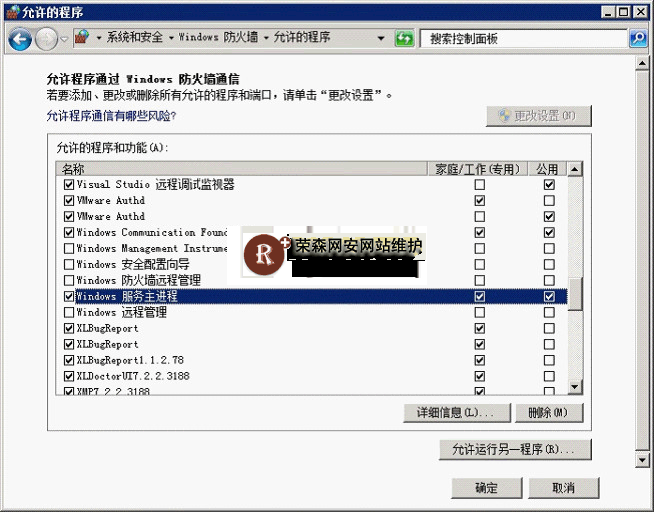Click the firewall icon in the title bar

[x=11, y=11]
